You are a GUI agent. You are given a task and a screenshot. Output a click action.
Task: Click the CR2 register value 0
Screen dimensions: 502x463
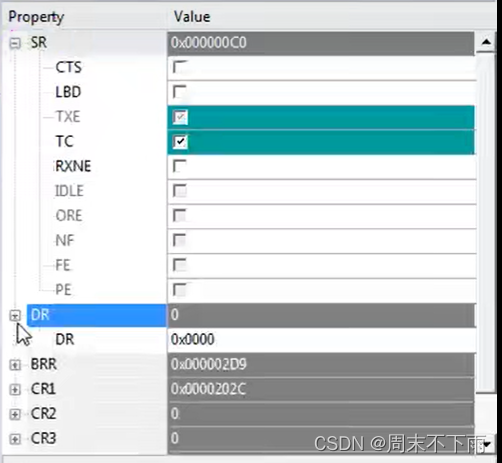coord(175,413)
